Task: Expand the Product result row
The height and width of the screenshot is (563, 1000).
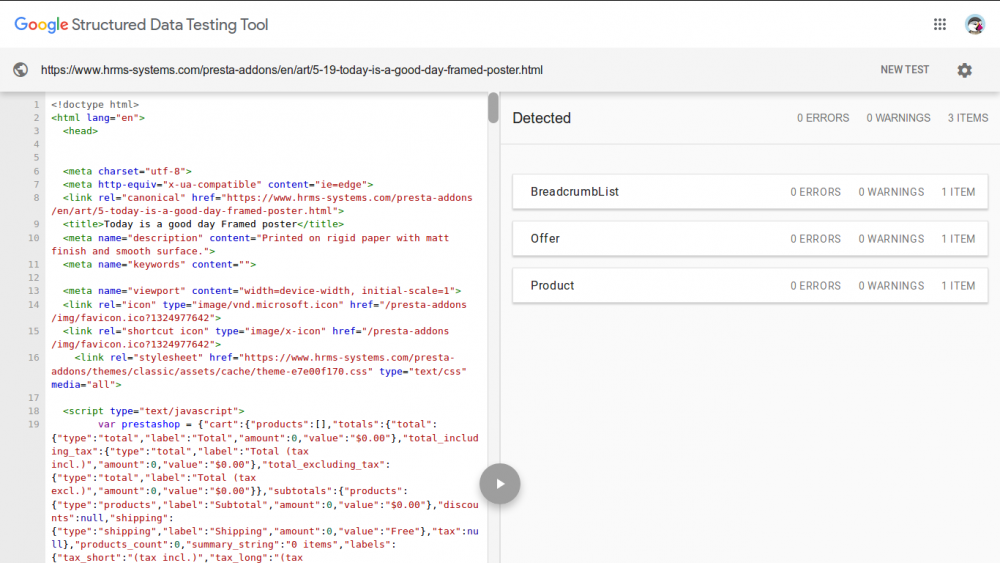Action: click(750, 286)
